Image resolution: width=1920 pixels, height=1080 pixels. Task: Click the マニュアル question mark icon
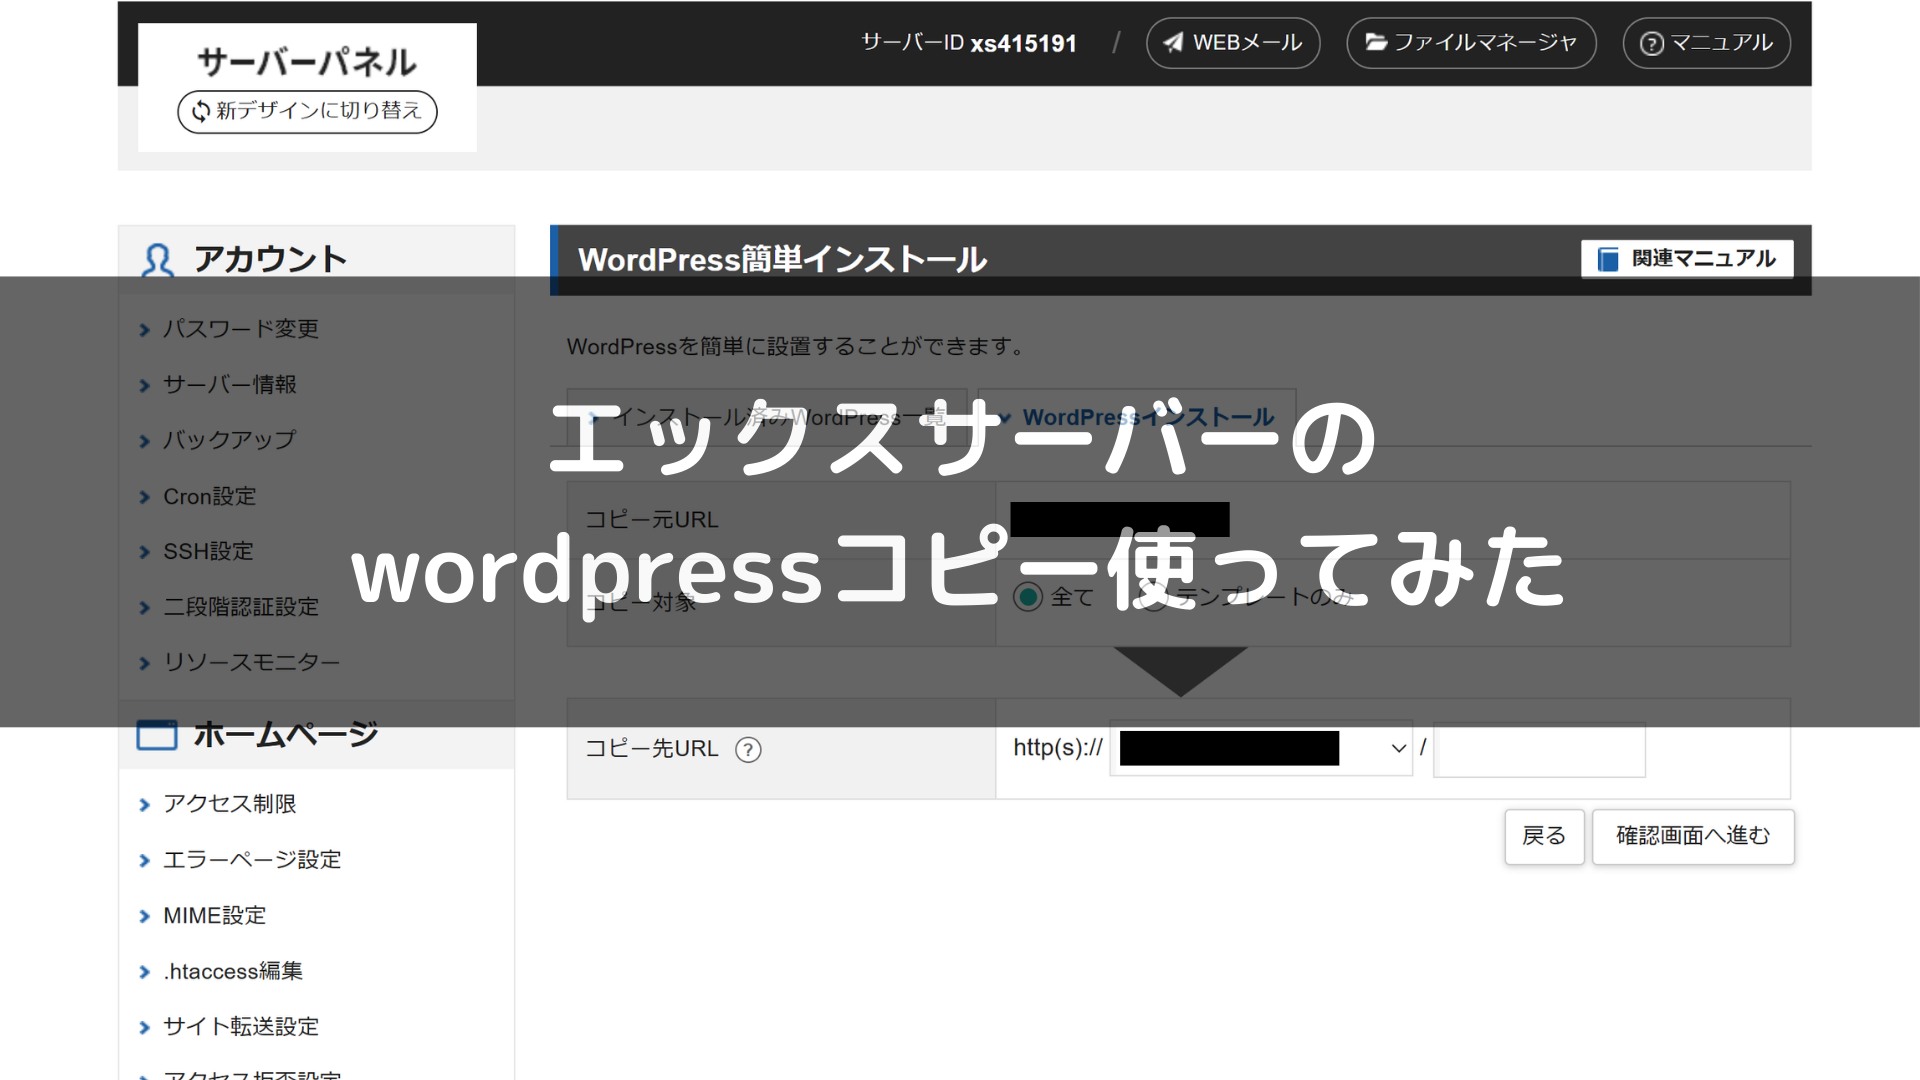(1652, 43)
